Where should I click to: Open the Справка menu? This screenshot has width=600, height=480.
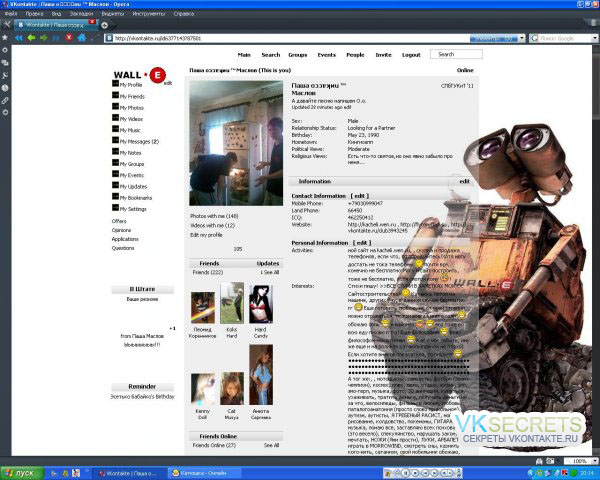184,13
